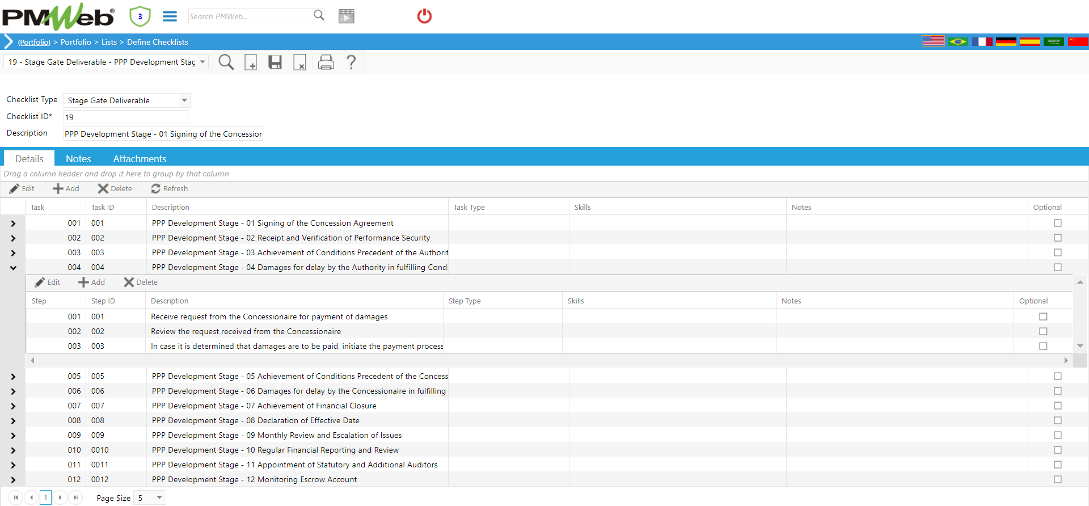
Task: Click Add in the steps sub-grid toolbar
Action: [92, 282]
